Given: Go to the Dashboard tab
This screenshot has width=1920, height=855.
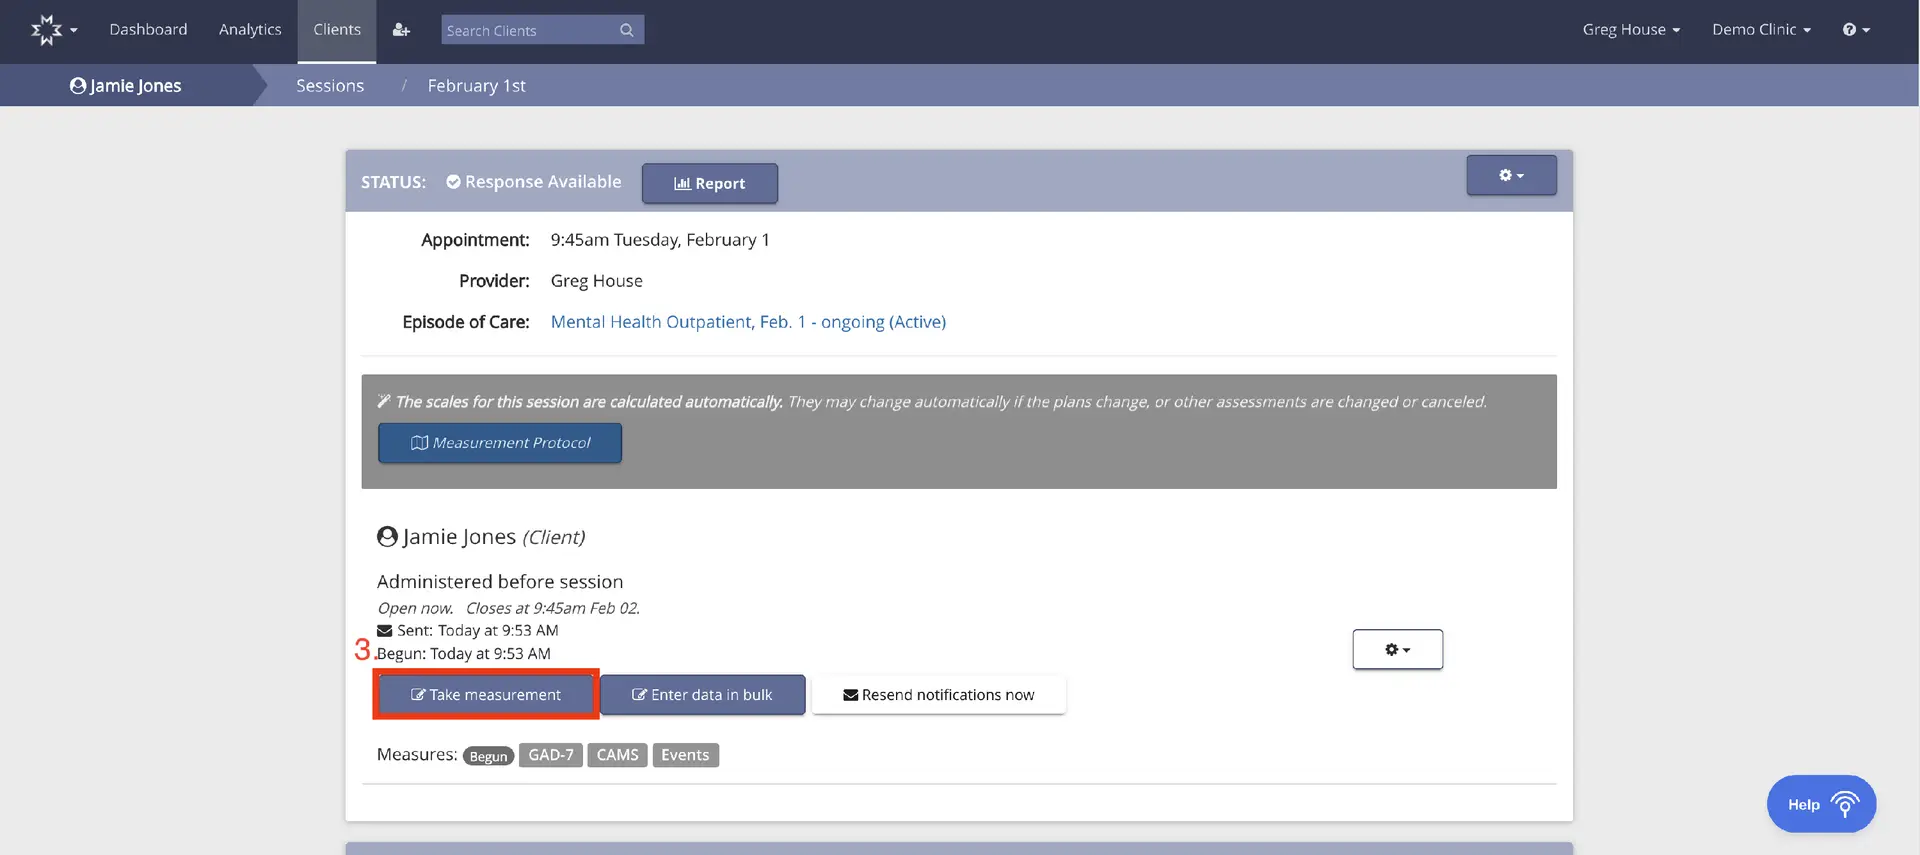Looking at the screenshot, I should tap(148, 30).
